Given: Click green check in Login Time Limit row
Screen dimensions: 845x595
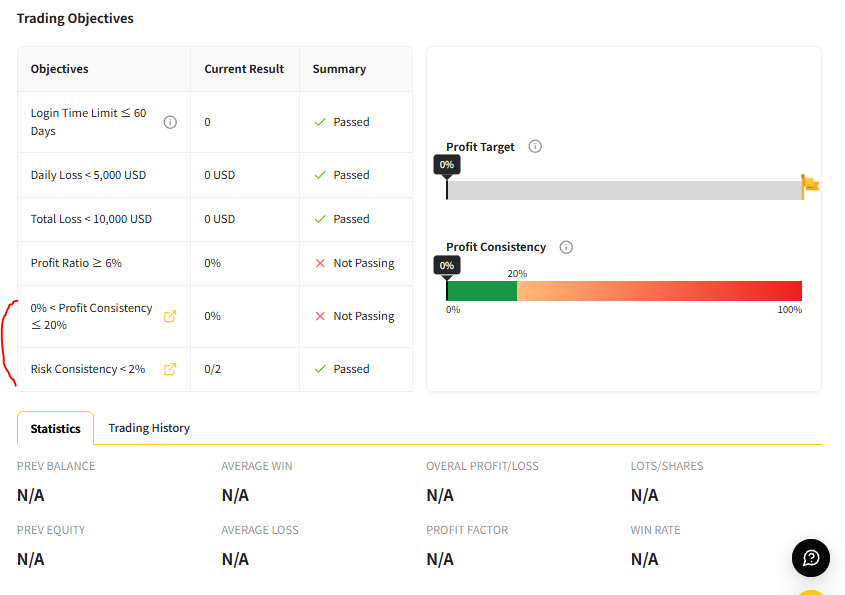Looking at the screenshot, I should [320, 122].
